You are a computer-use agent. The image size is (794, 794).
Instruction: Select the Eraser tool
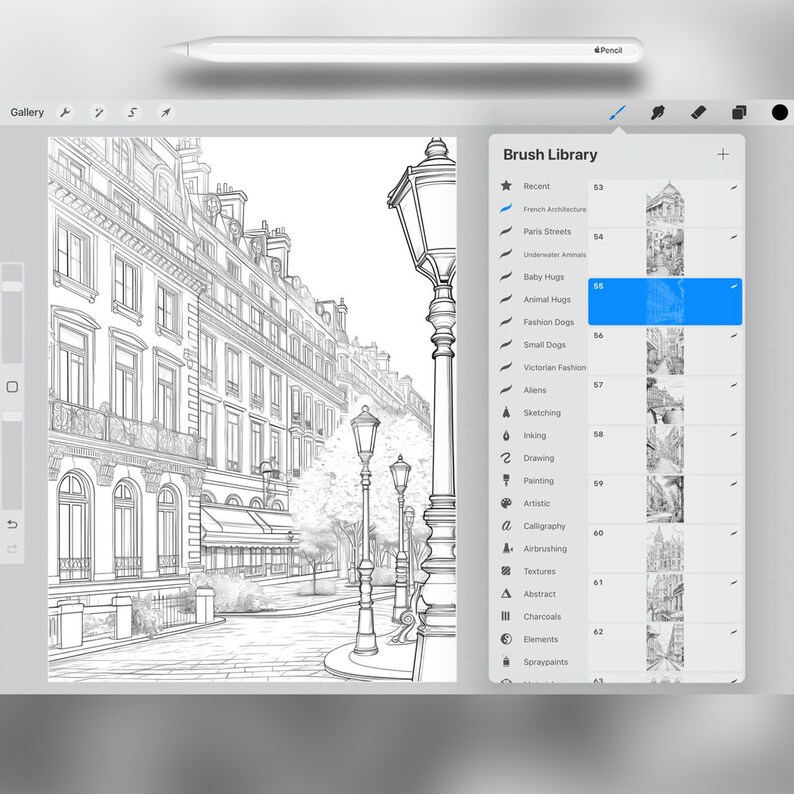698,112
